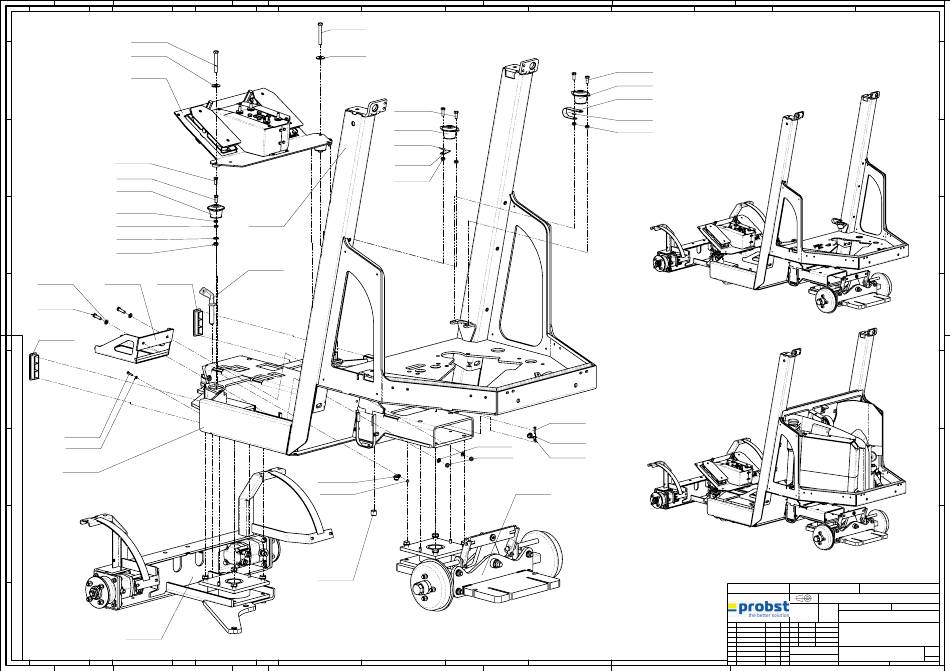This screenshot has width=950, height=671.
Task: Click the eyelet atop the left upright mast
Action: [x=373, y=107]
